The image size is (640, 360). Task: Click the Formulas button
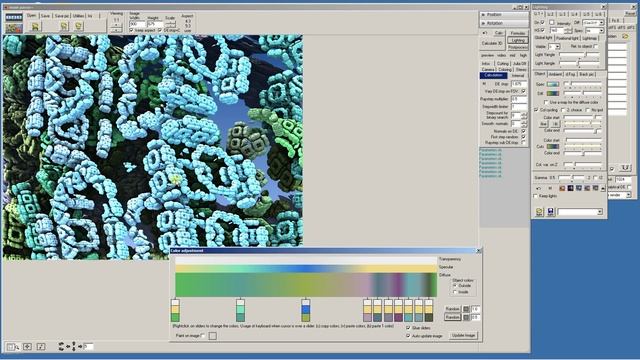[518, 33]
